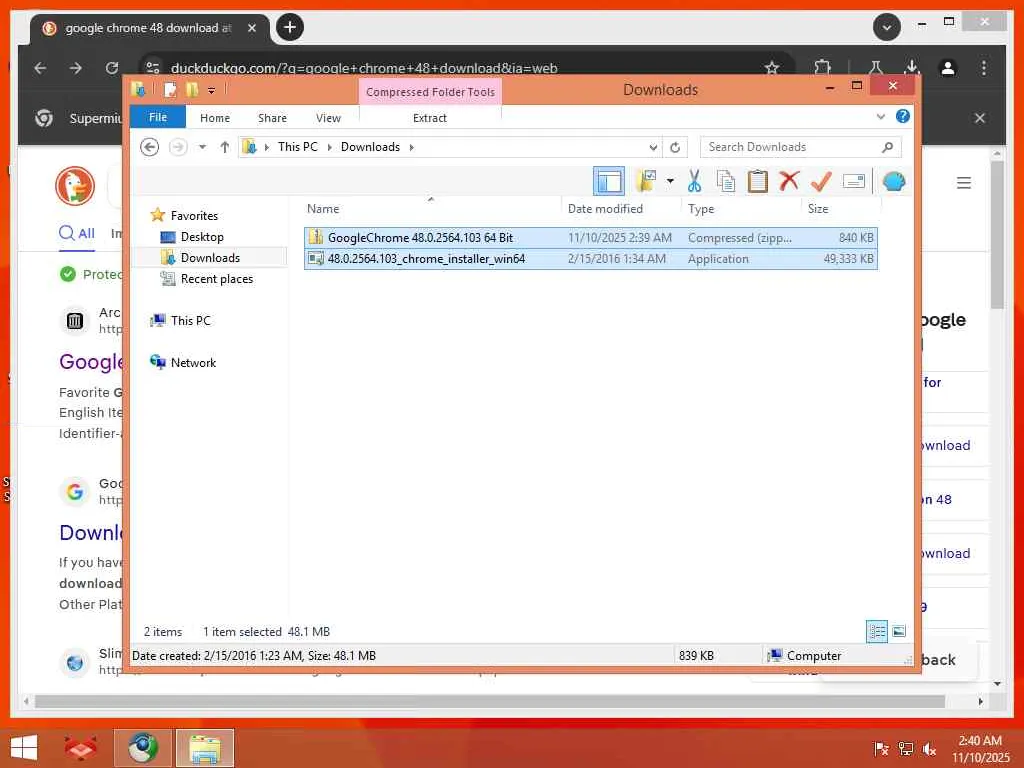
Task: Open the dropdown arrow beside folder options icon
Action: [x=670, y=181]
